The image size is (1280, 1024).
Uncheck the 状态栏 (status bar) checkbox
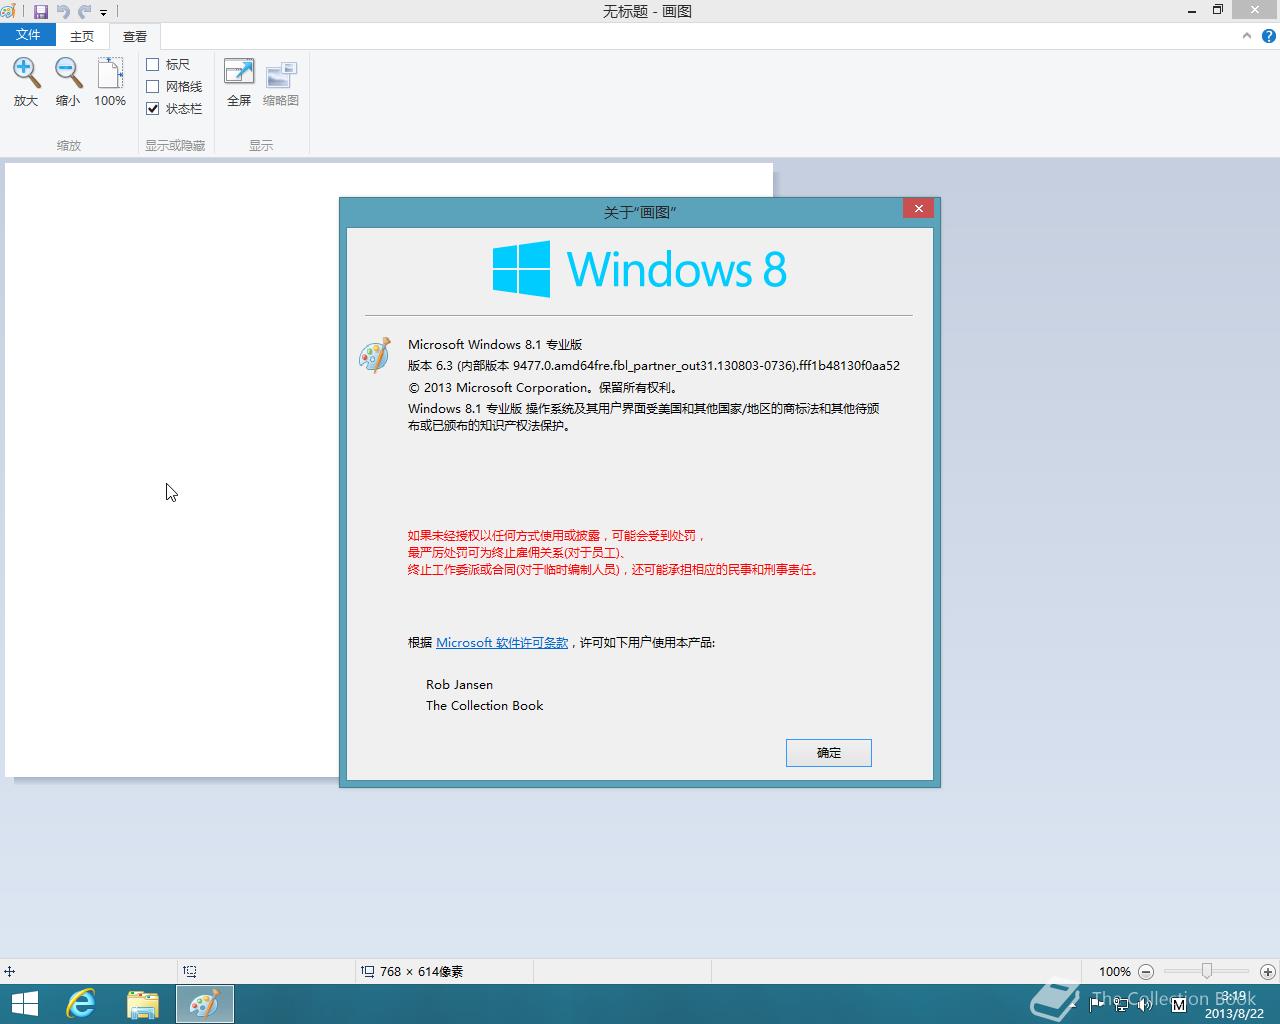point(153,108)
